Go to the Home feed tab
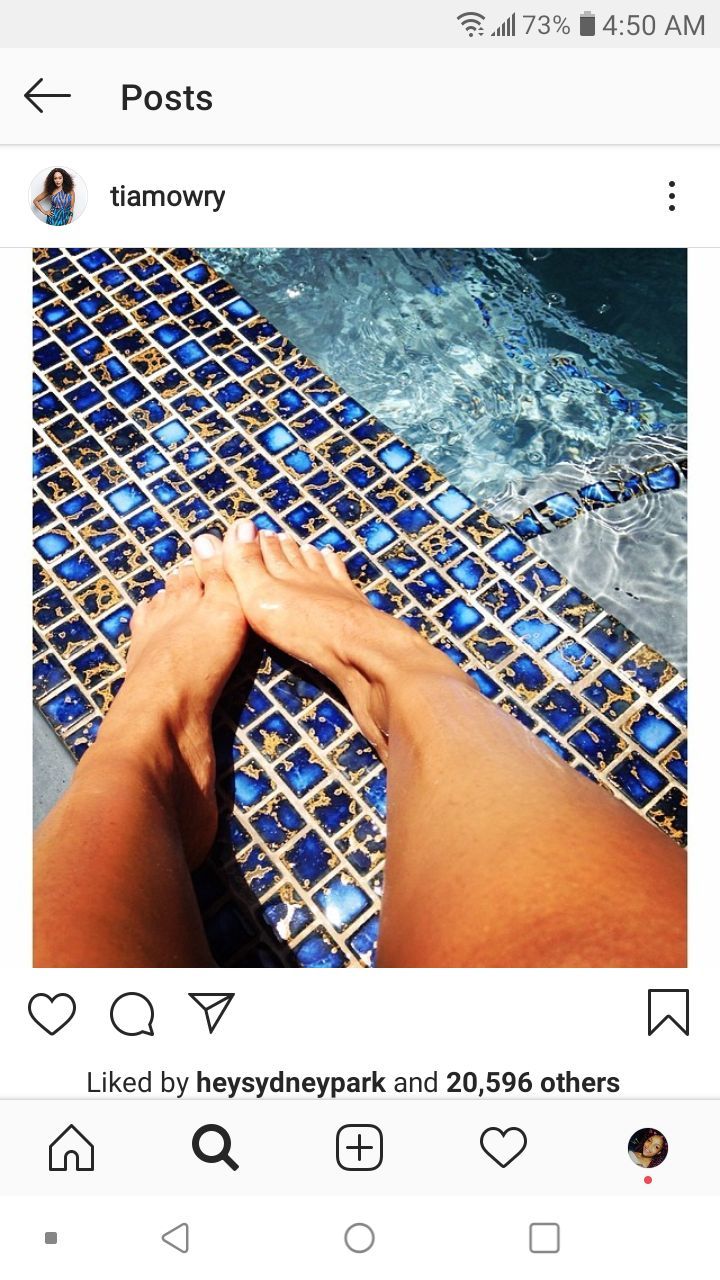Viewport: 720px width, 1280px height. 72,1148
